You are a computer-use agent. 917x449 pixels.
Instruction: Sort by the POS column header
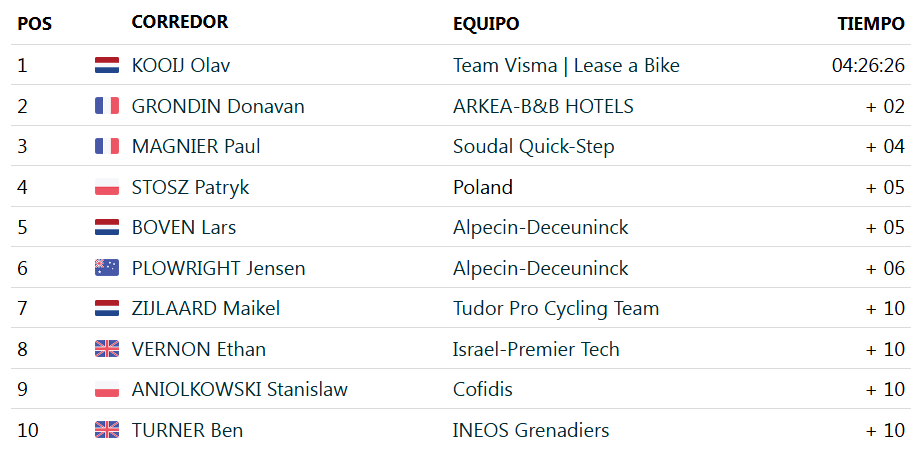(35, 24)
